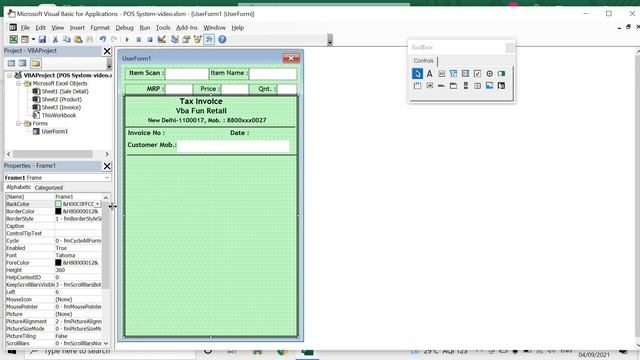This screenshot has width=640, height=360.
Task: Open the Debug menu
Action: click(124, 28)
